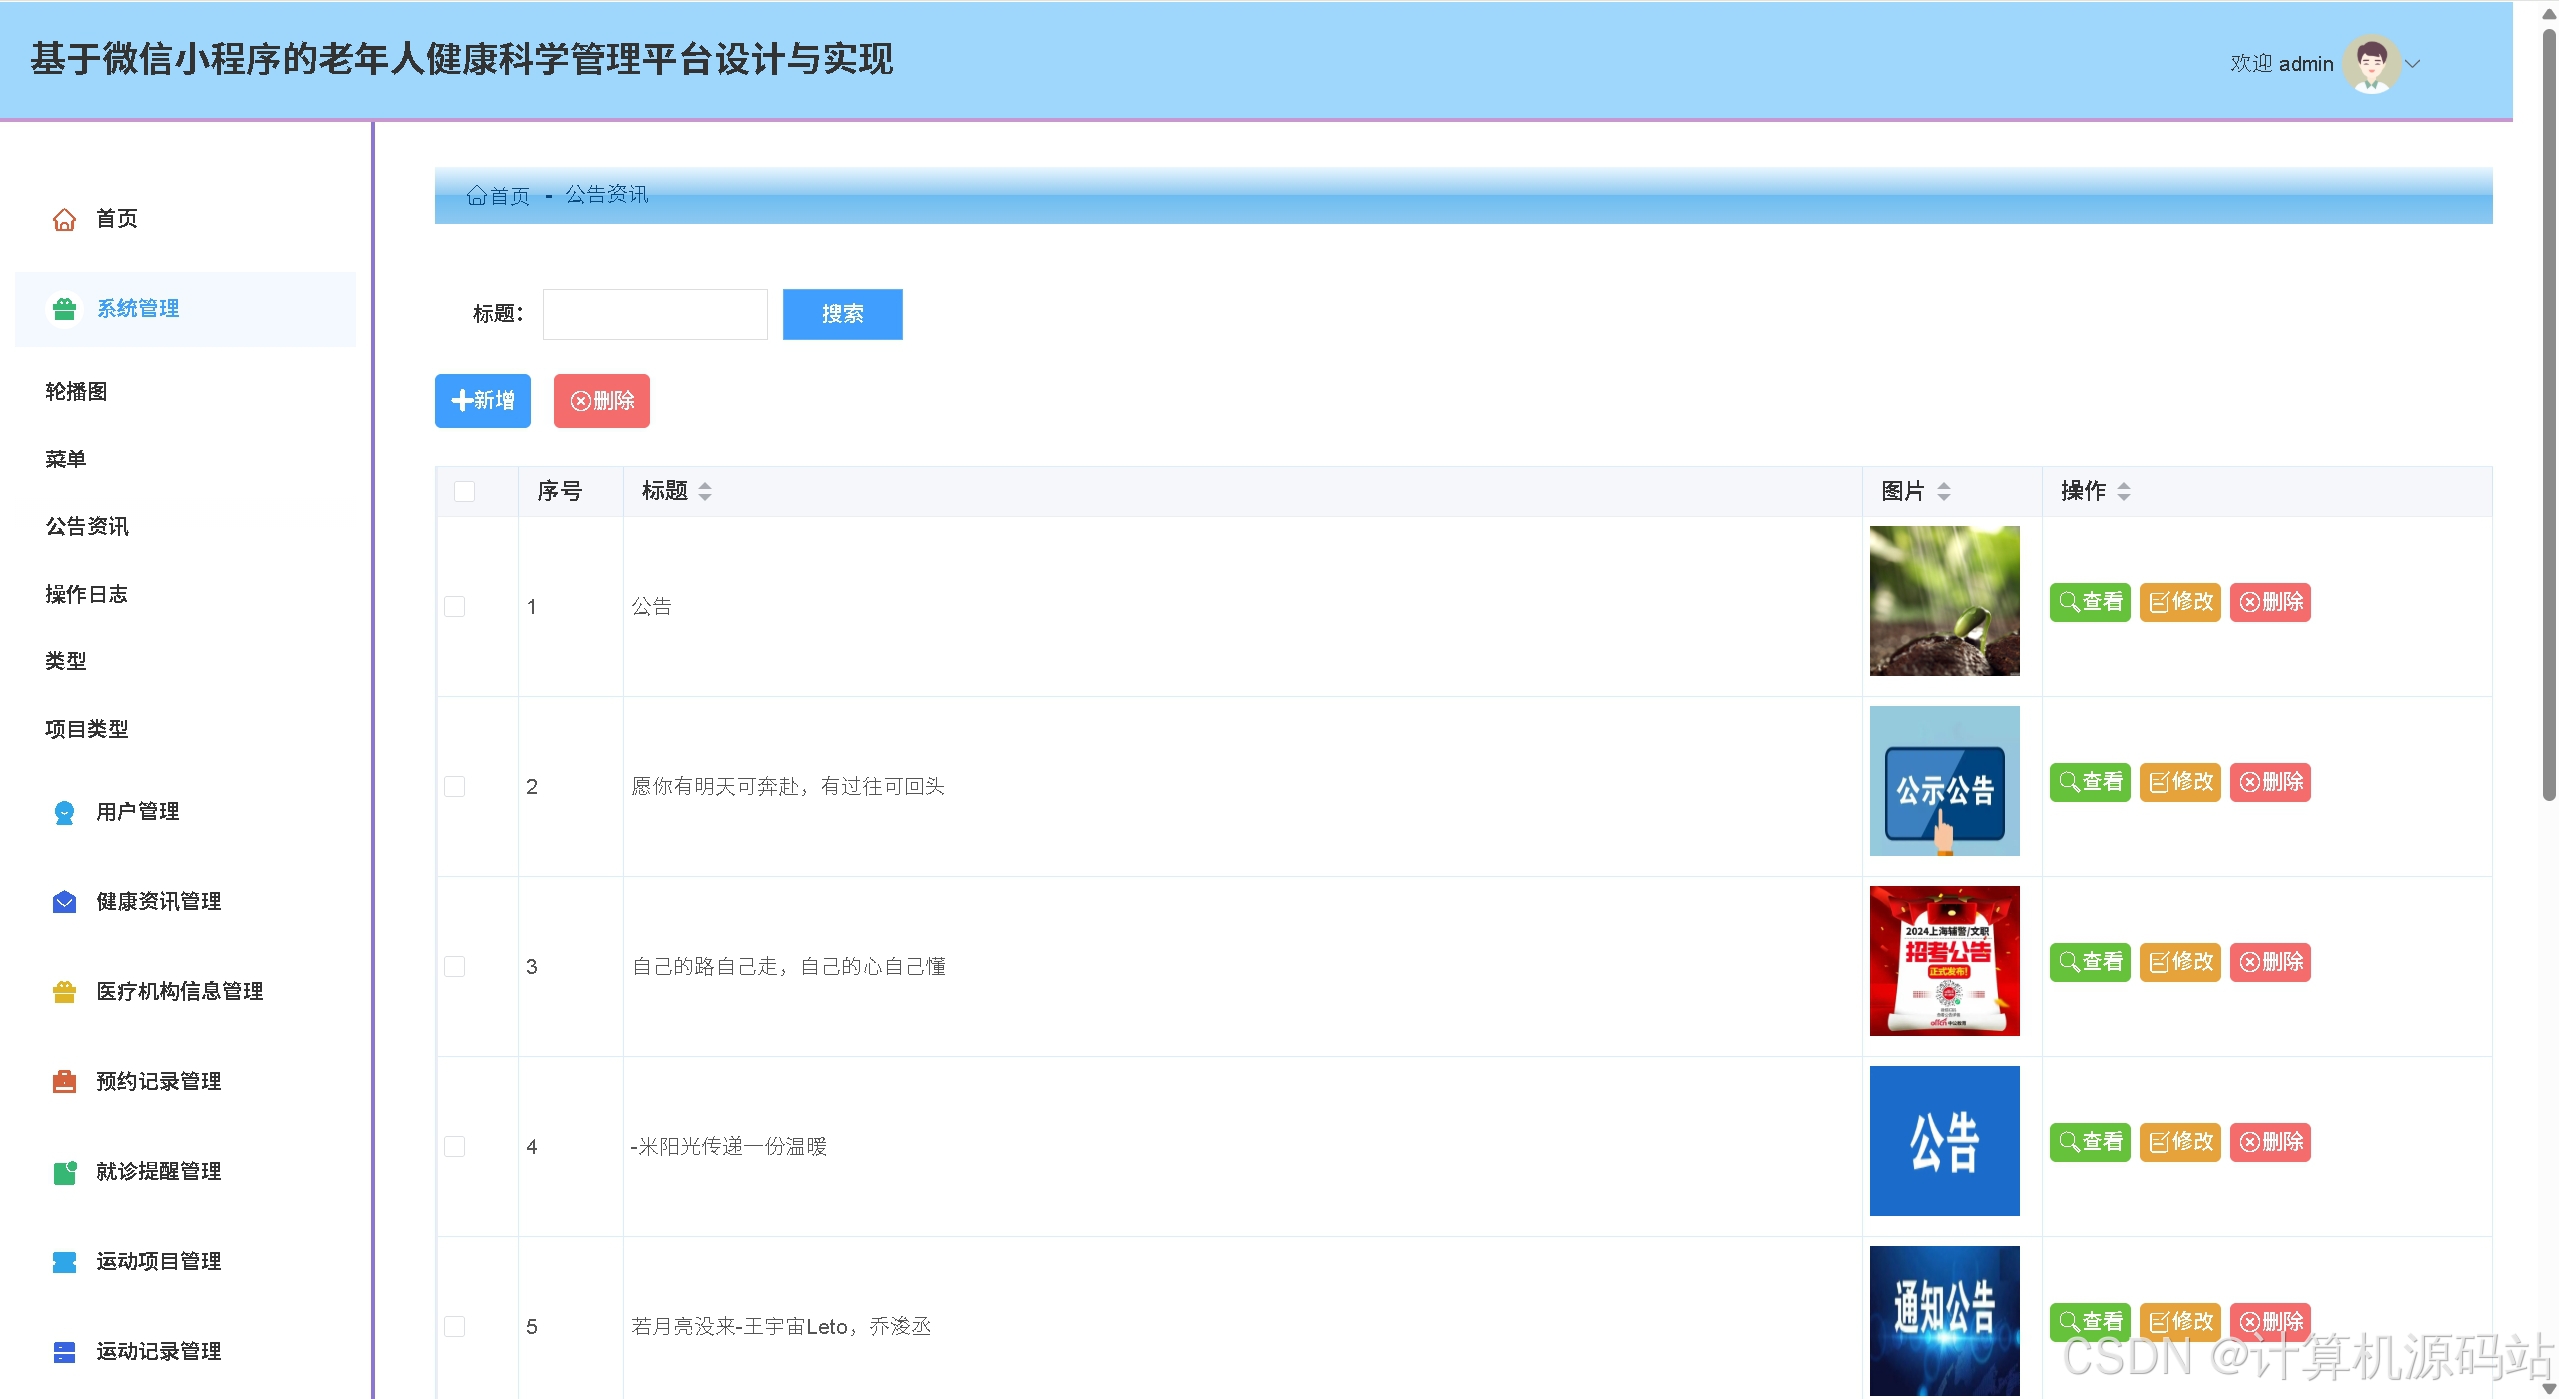Click the blue 搜索 button
This screenshot has width=2559, height=1399.
[842, 314]
